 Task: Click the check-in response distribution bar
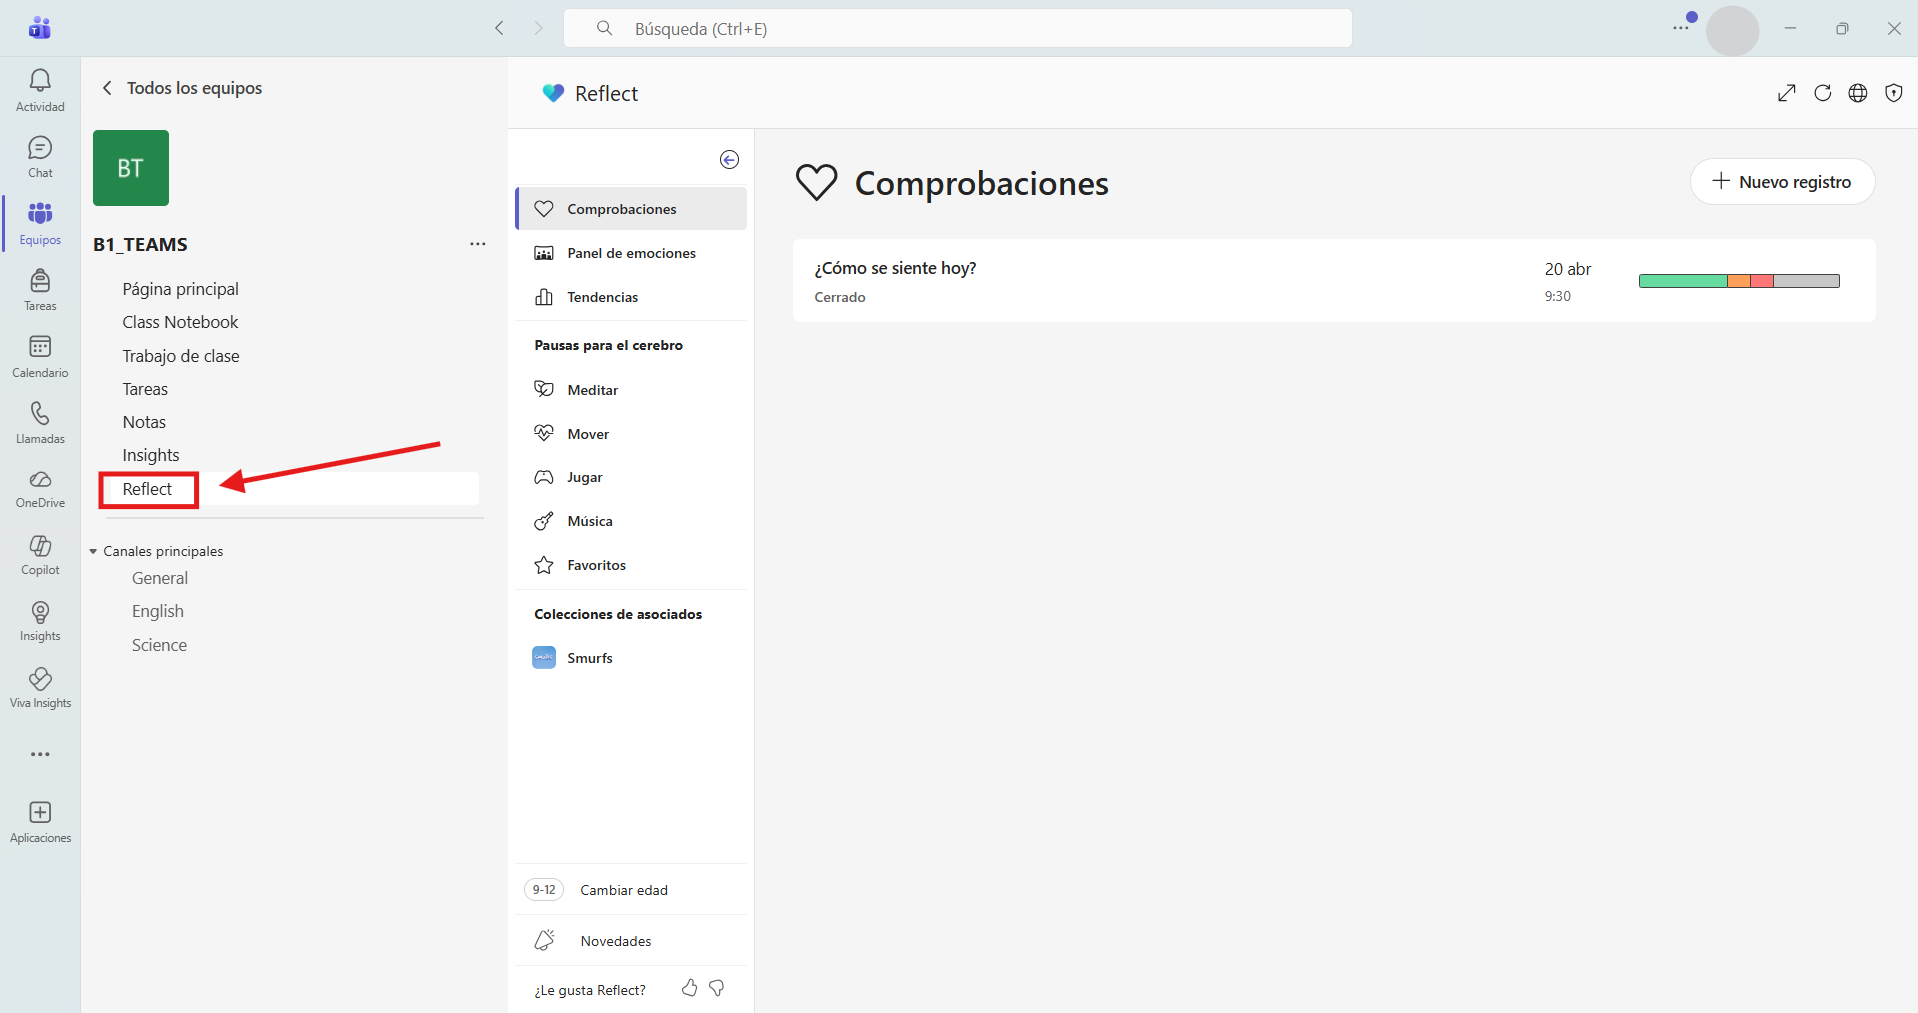1739,281
